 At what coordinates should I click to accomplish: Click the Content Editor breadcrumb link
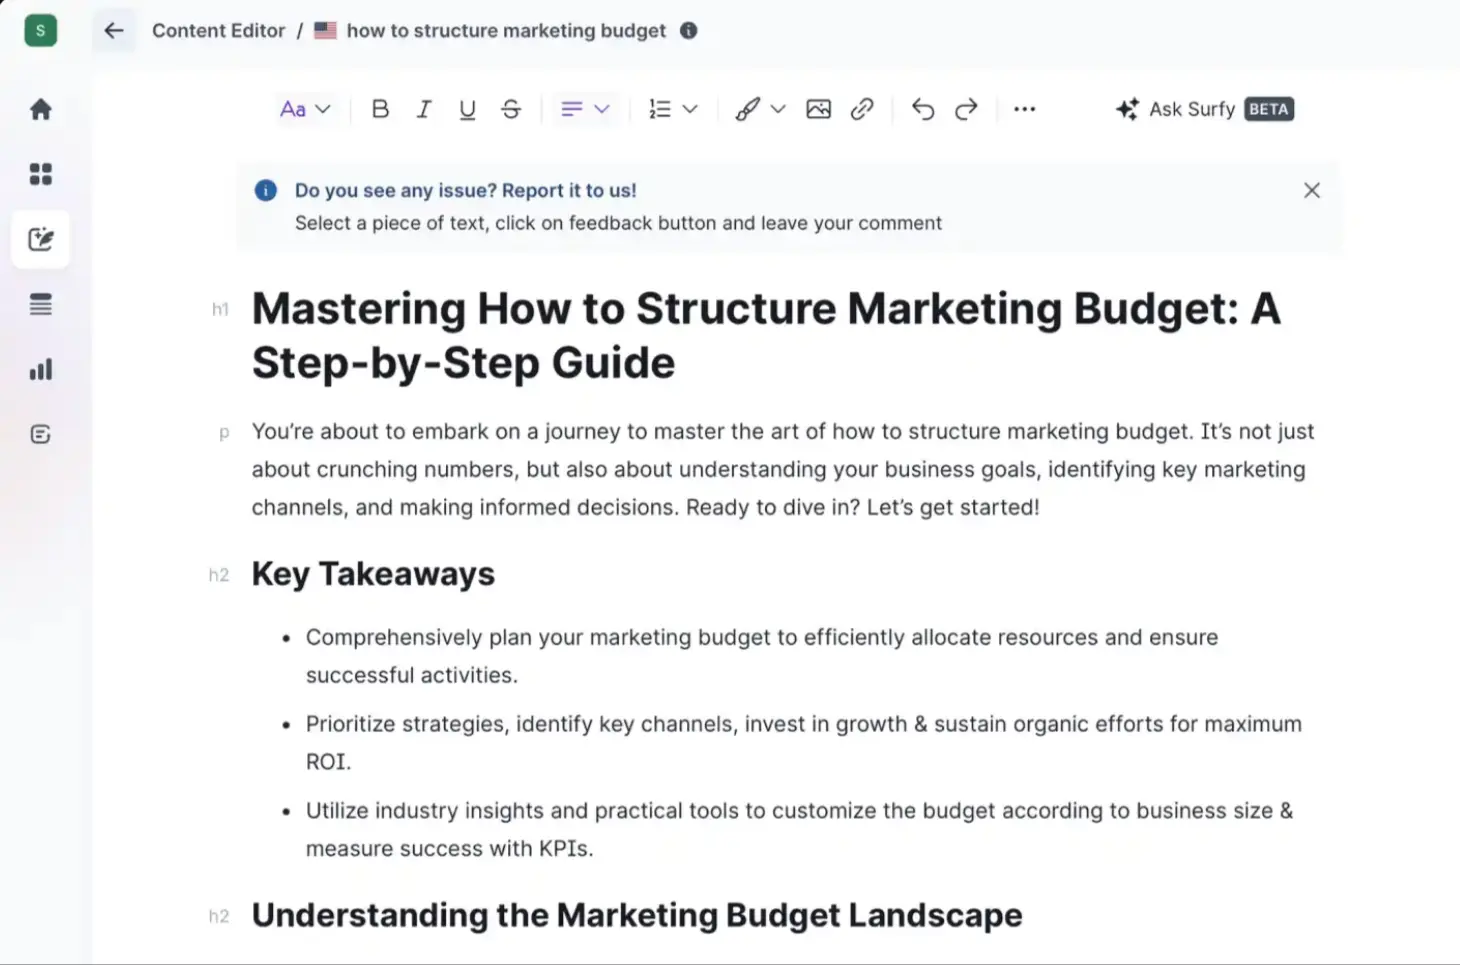click(218, 31)
